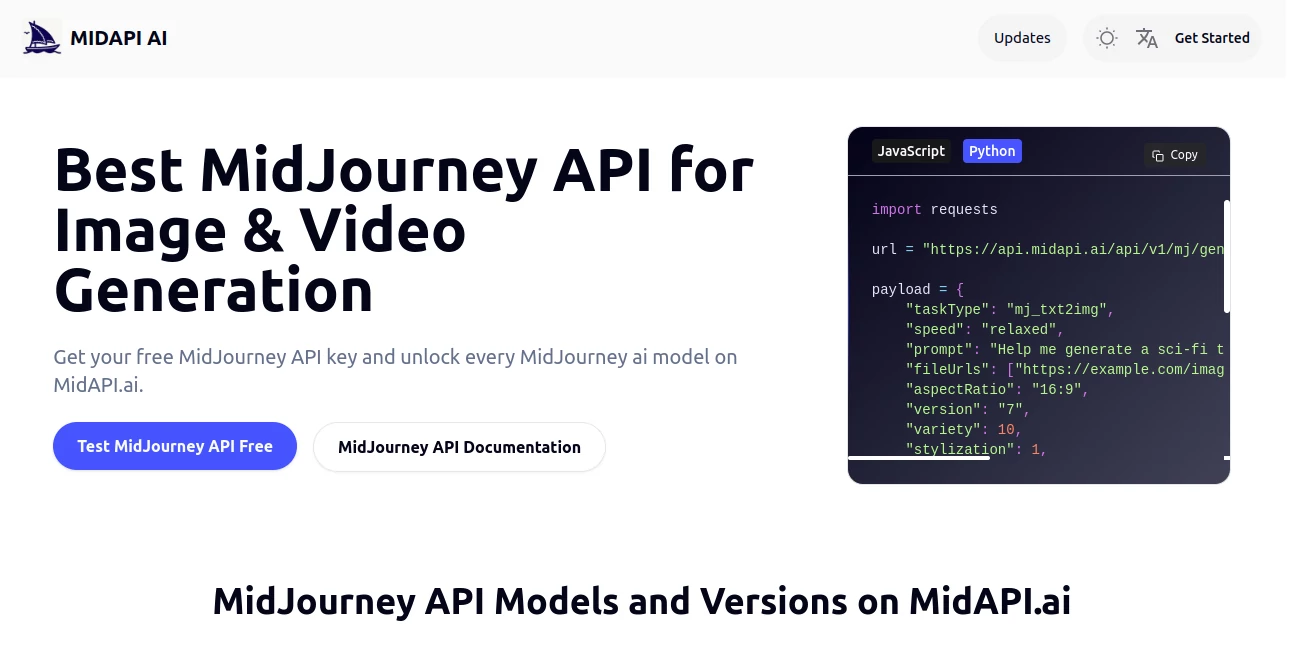Open the language translation icon in header
Image resolution: width=1292 pixels, height=666 pixels.
pyautogui.click(x=1146, y=38)
